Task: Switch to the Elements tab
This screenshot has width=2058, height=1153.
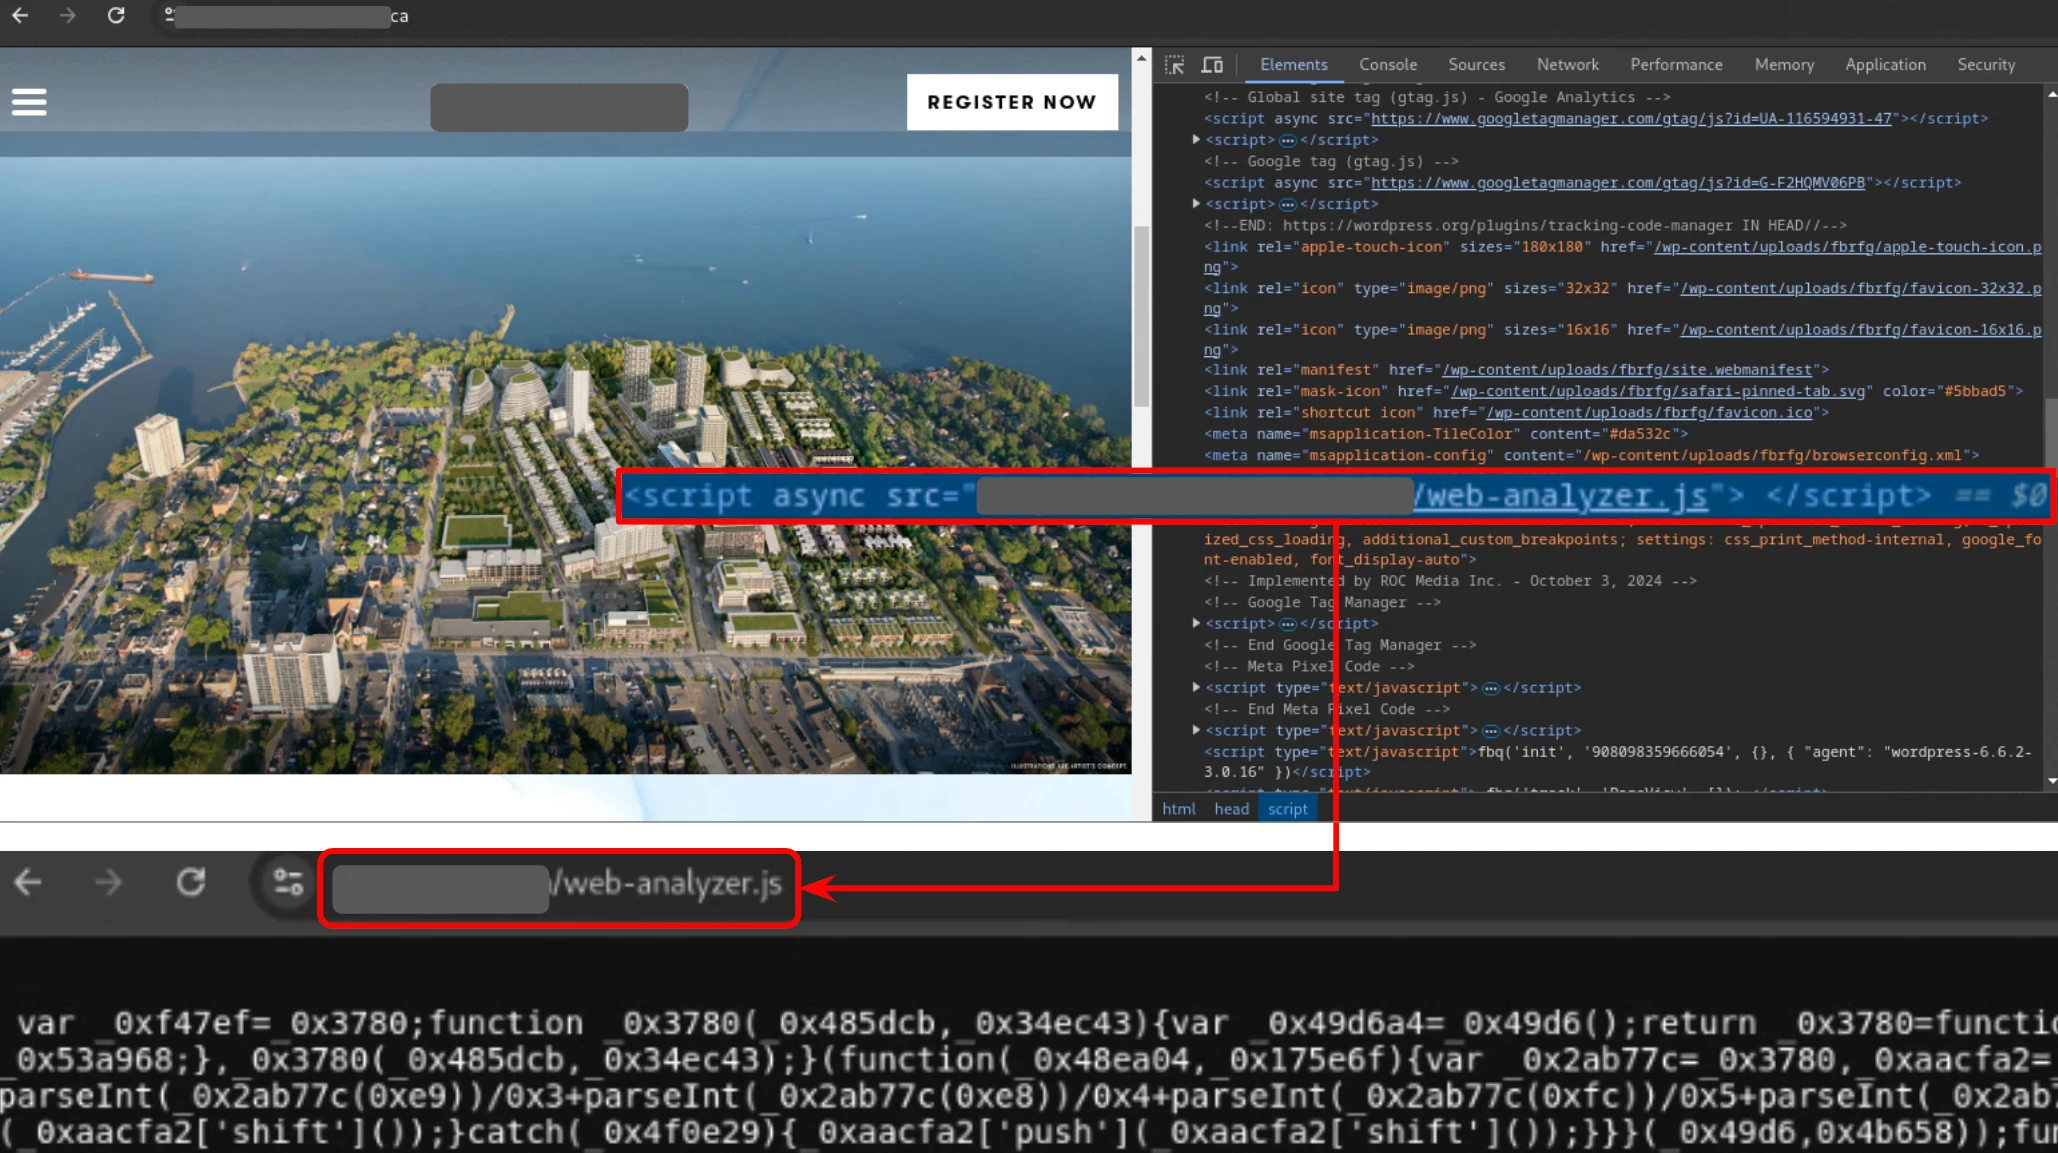Action: click(1294, 65)
